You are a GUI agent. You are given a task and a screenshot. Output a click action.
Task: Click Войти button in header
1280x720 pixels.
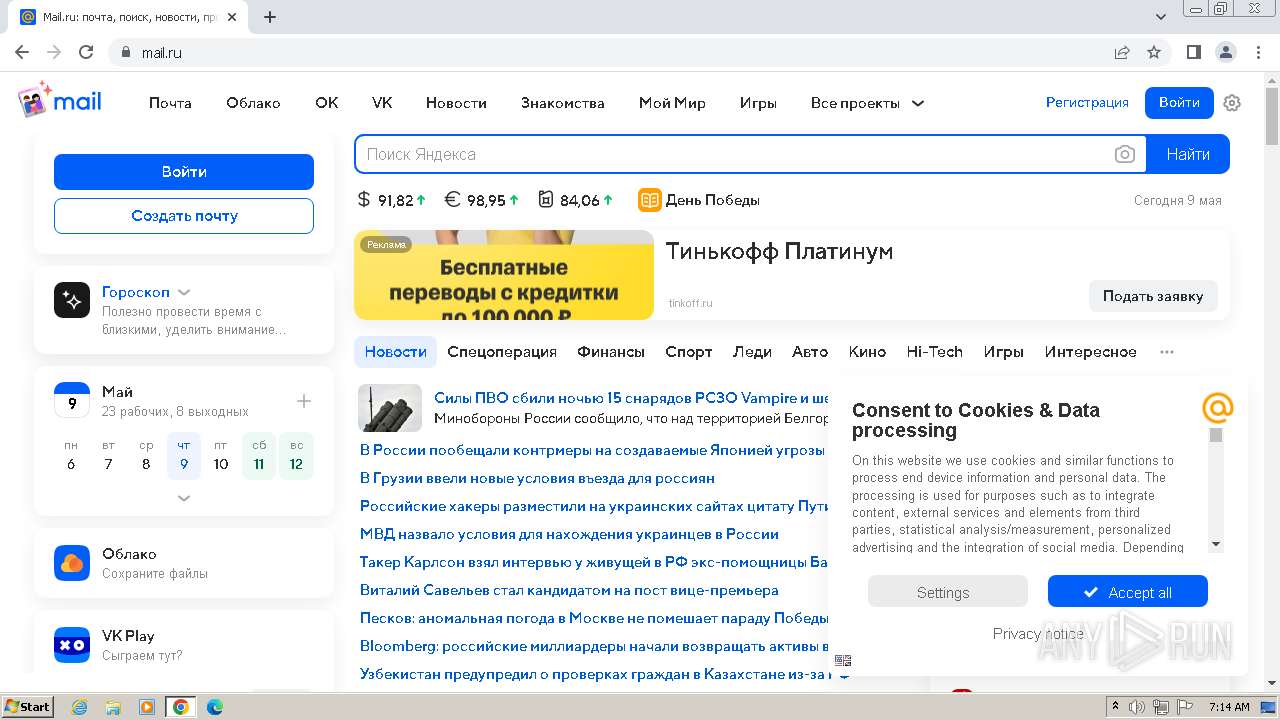pyautogui.click(x=1179, y=102)
